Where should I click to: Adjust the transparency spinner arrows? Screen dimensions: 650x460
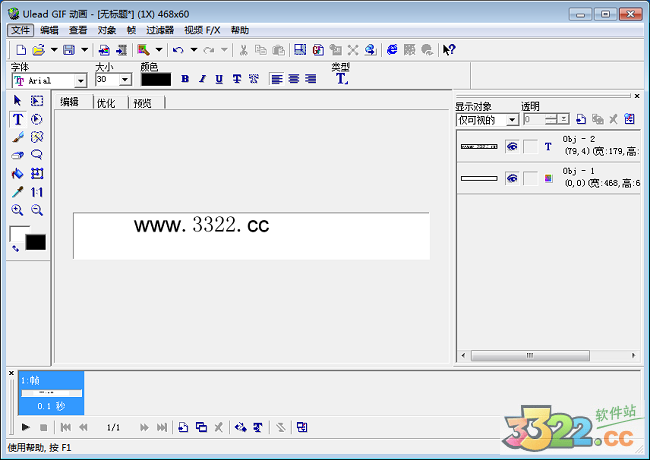coord(551,119)
